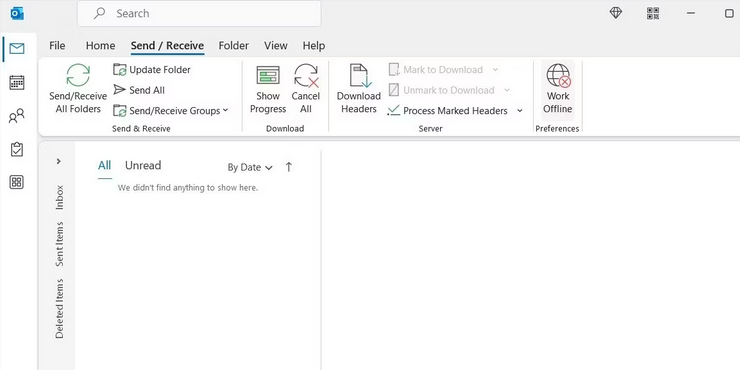Image resolution: width=740 pixels, height=370 pixels.
Task: Switch to the Home ribbon tab
Action: [101, 46]
